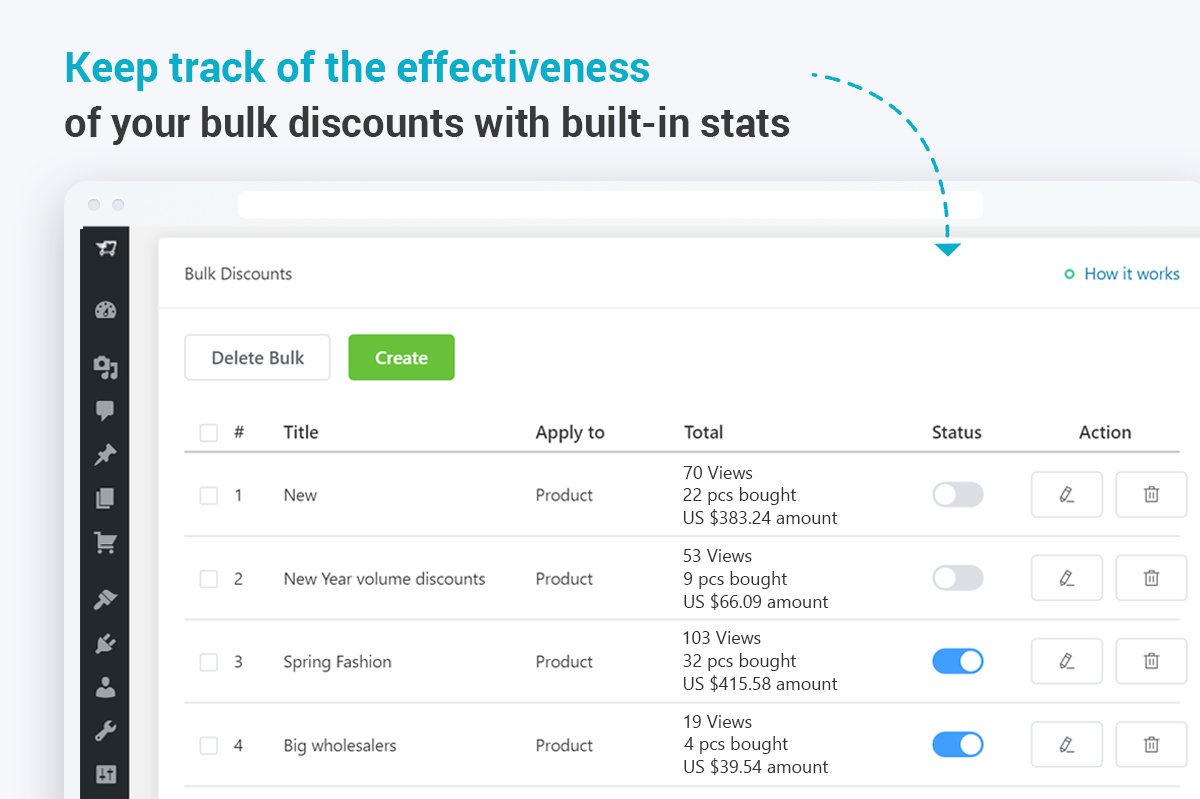
Task: Edit the Spring Fashion discount
Action: tap(1067, 661)
